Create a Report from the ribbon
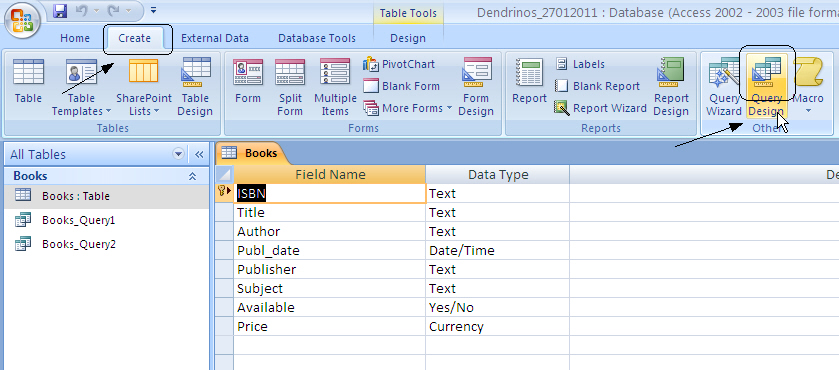Image resolution: width=839 pixels, height=370 pixels. 529,81
